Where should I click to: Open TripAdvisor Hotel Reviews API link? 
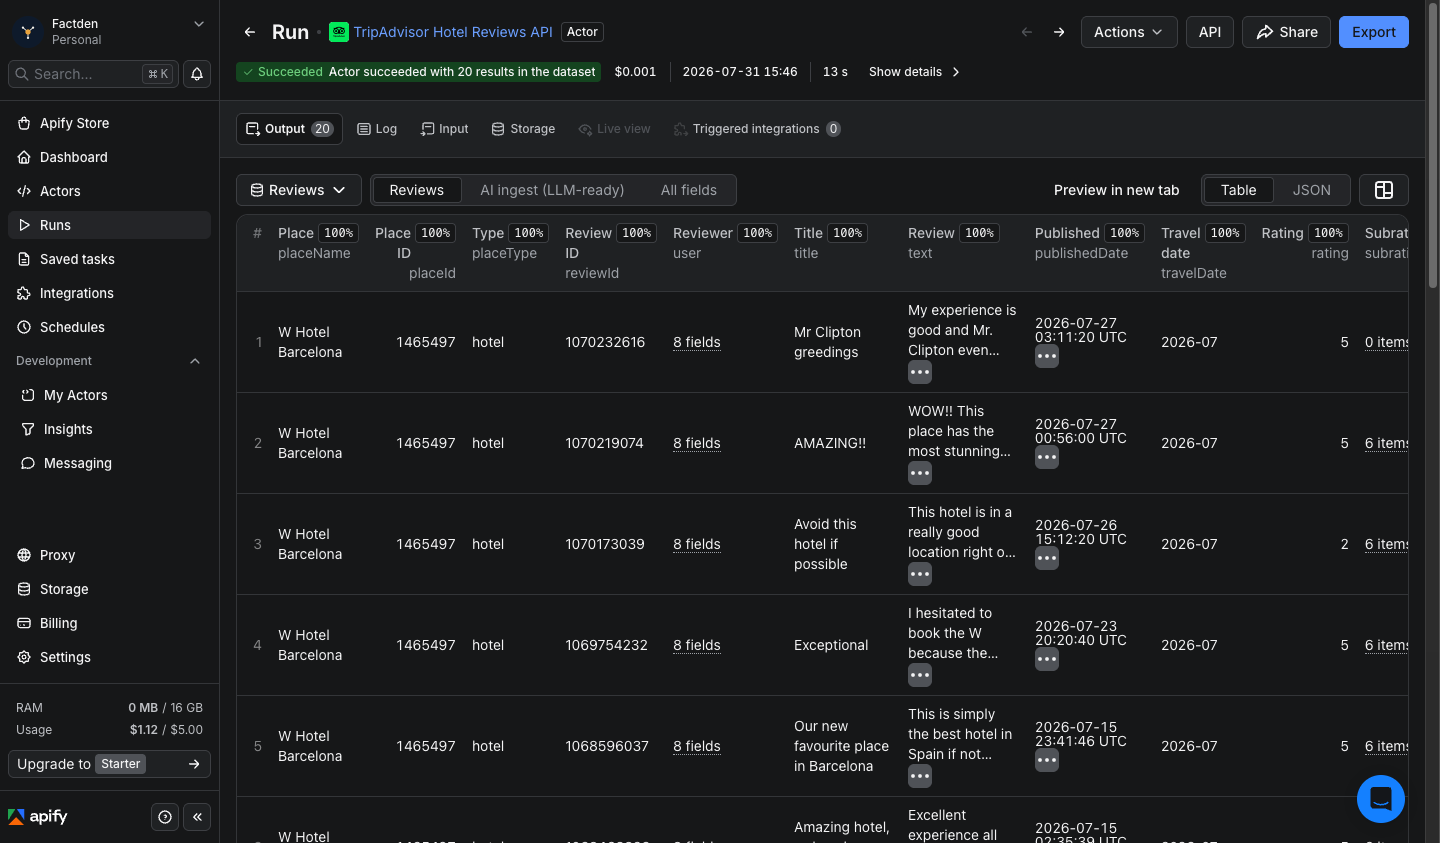coord(453,32)
